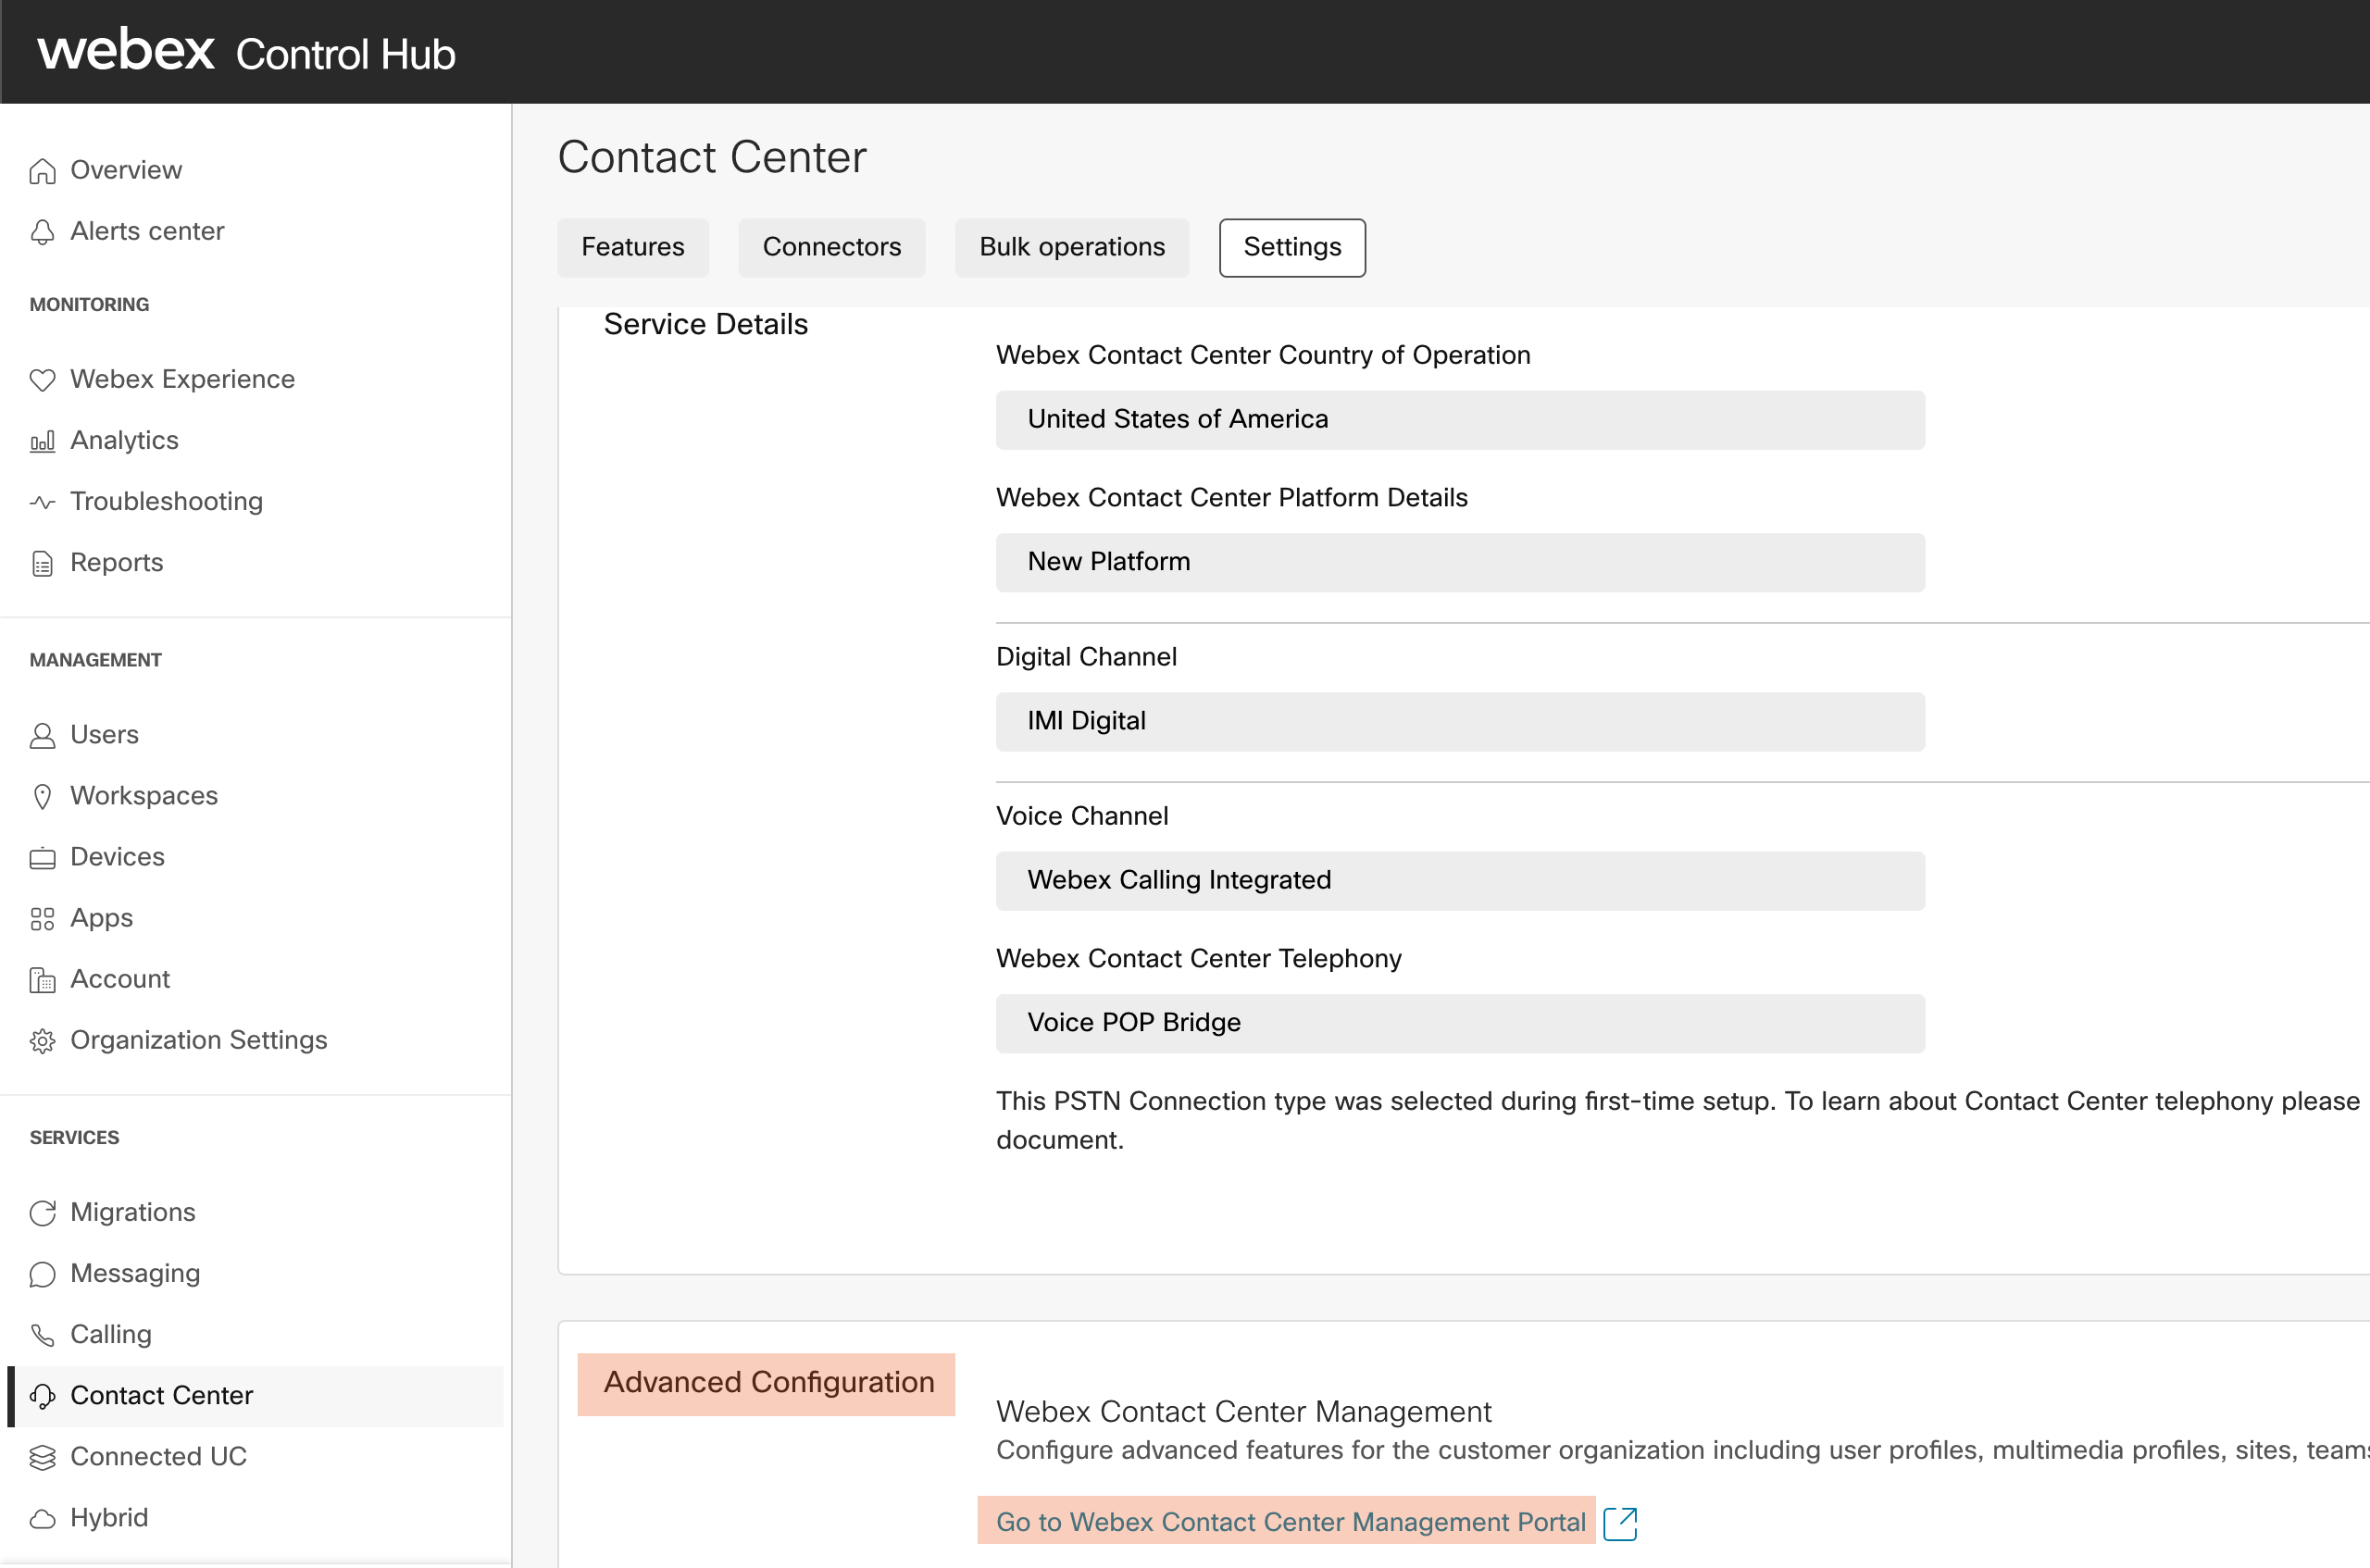Viewport: 2370px width, 1568px height.
Task: Open the Features tab
Action: coord(633,247)
